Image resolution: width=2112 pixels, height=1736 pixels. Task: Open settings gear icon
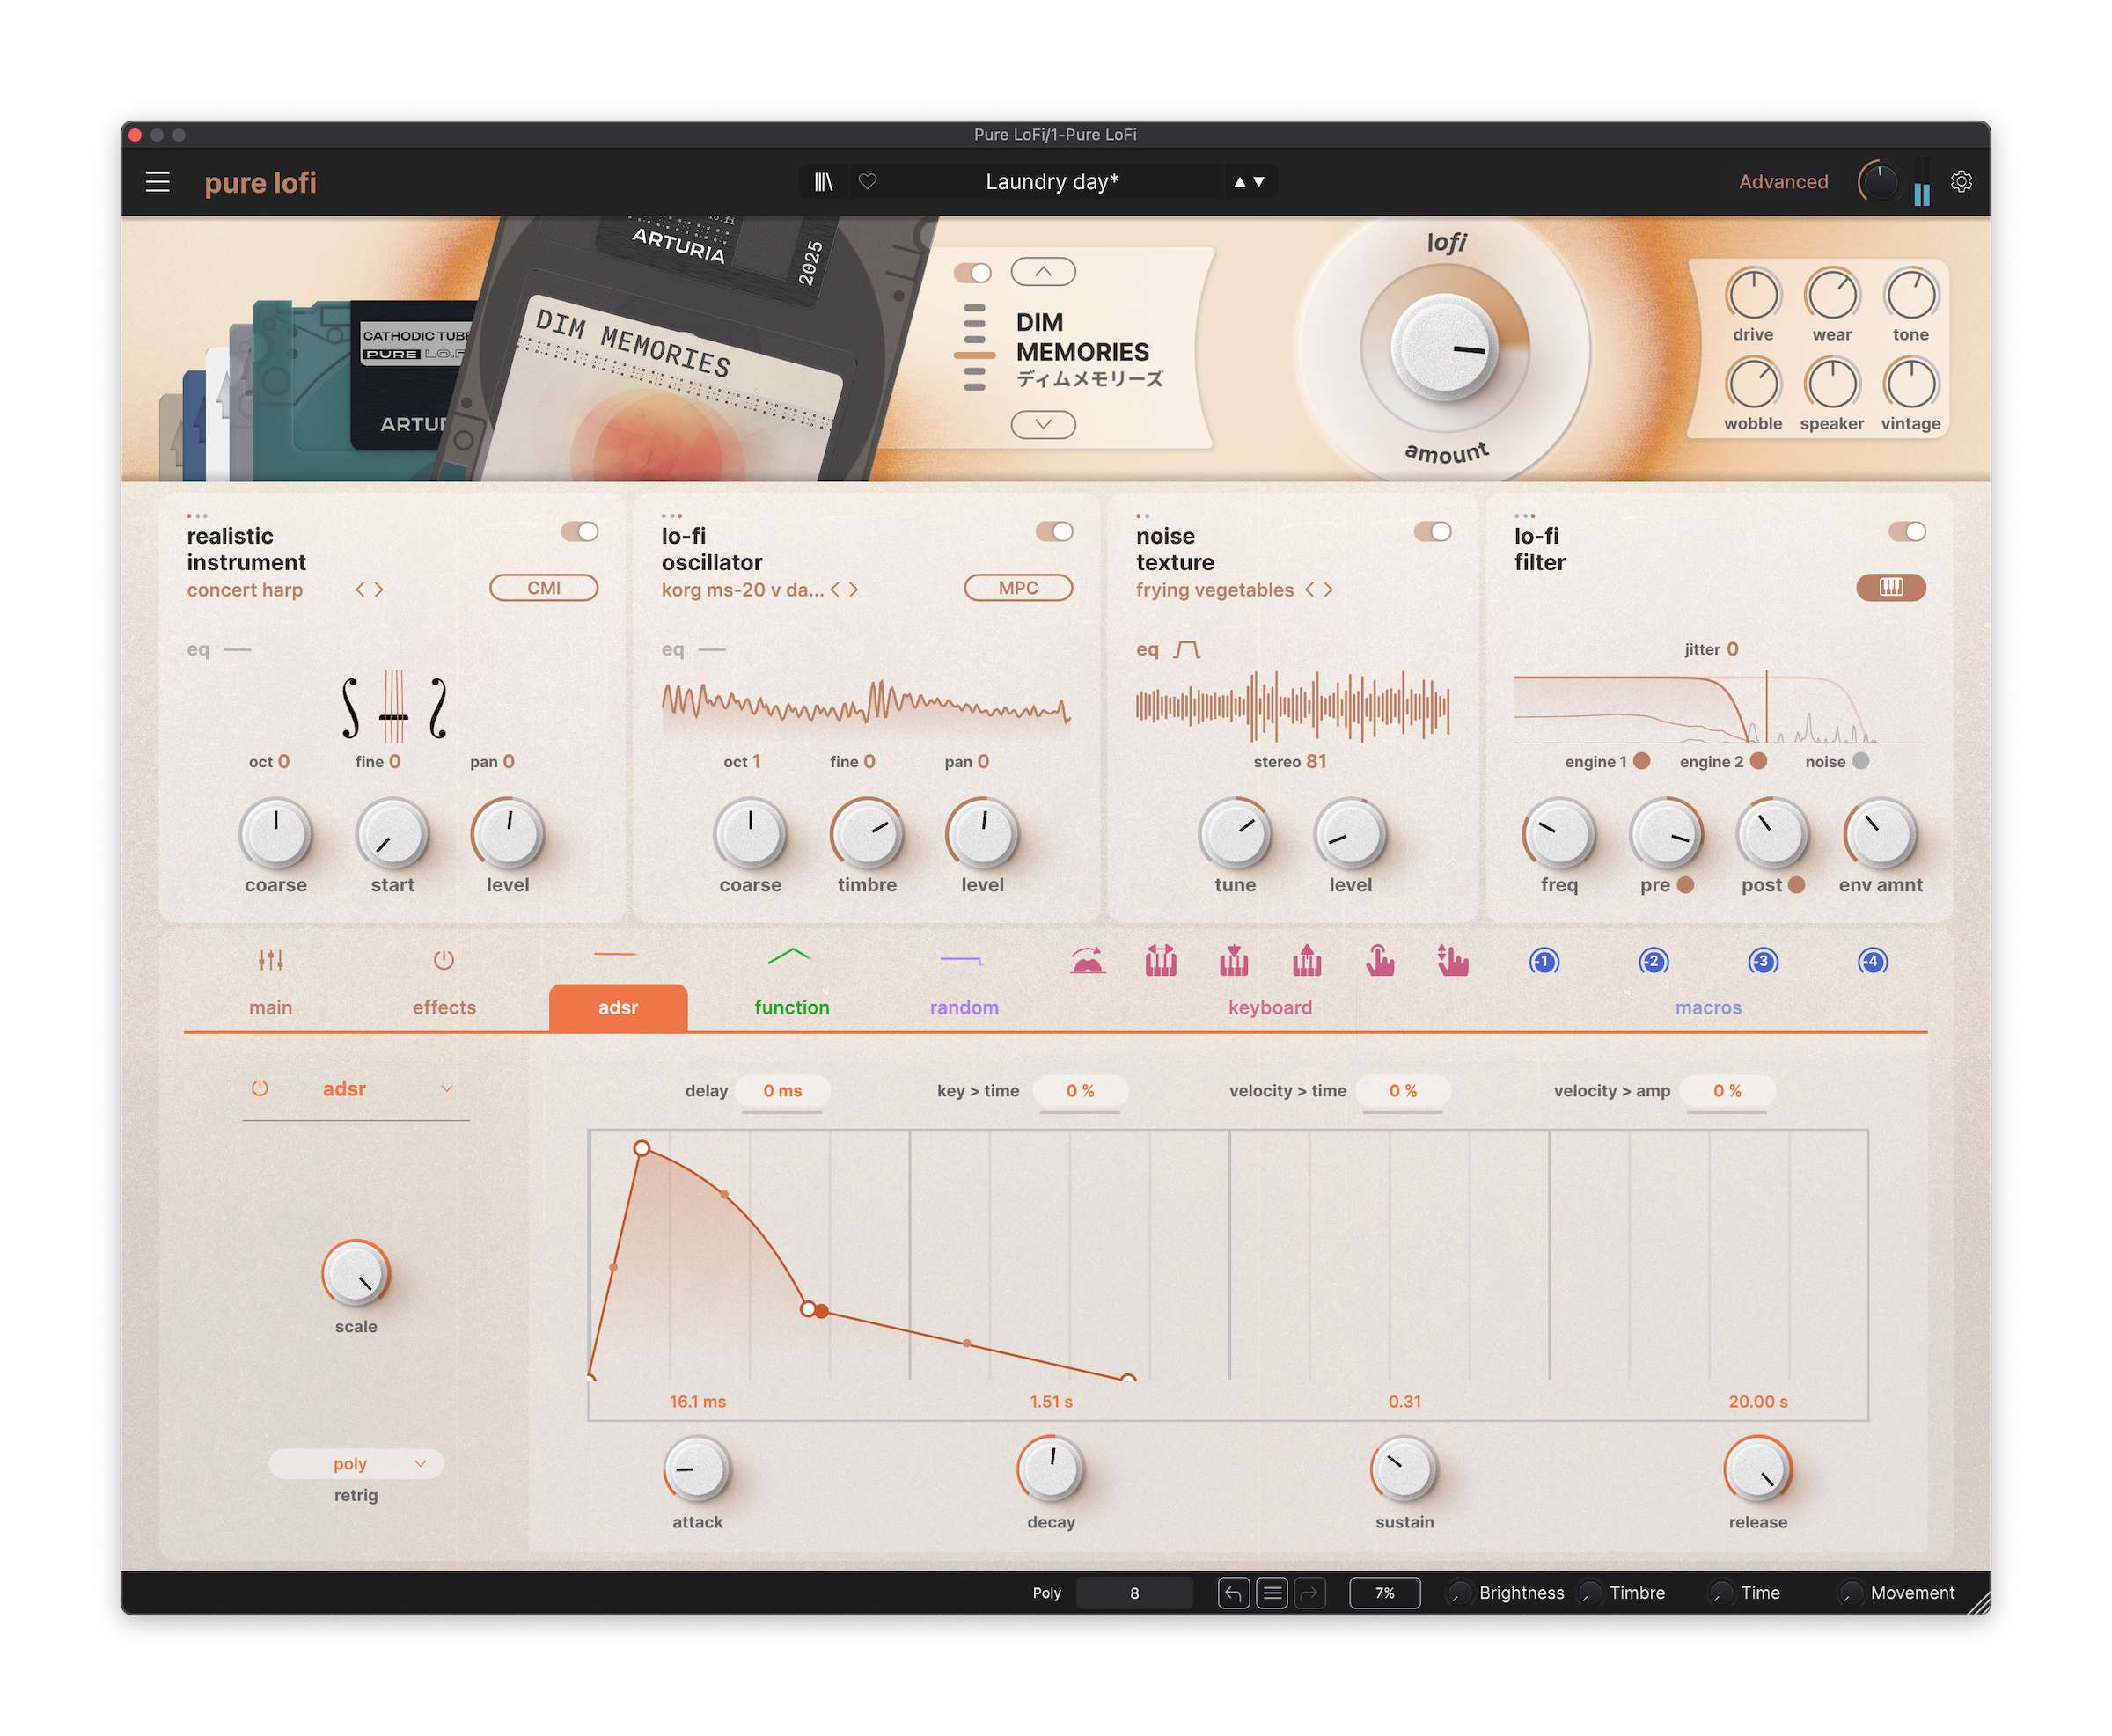pos(1961,182)
